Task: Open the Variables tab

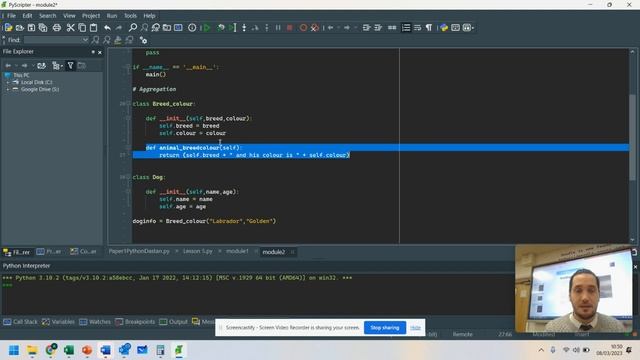Action: click(58, 322)
